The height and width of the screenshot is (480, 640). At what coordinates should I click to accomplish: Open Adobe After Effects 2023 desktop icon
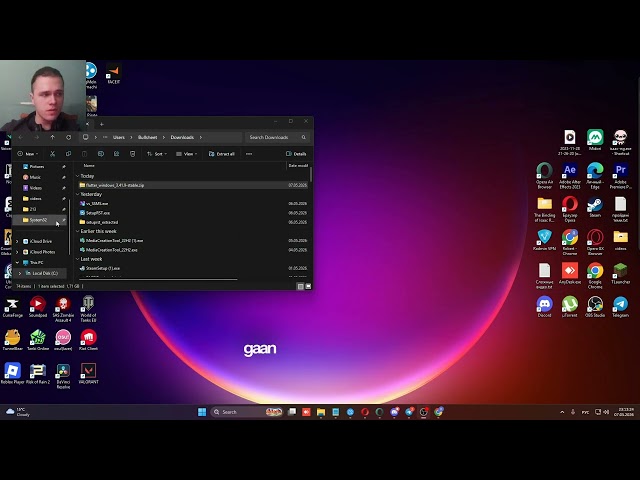pyautogui.click(x=570, y=176)
